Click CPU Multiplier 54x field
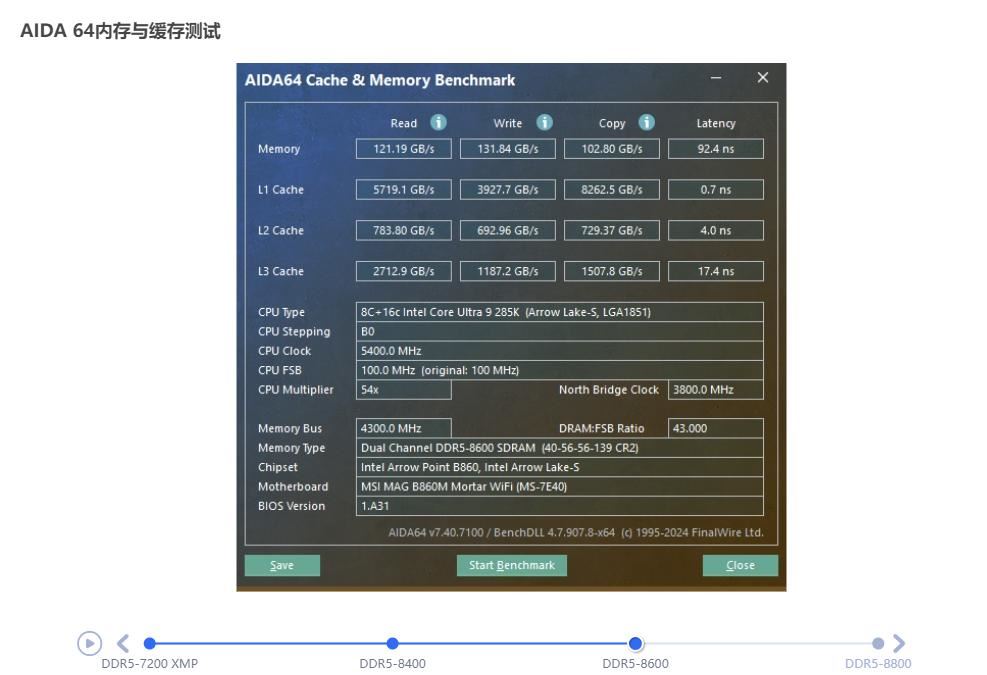987x675 pixels. pyautogui.click(x=403, y=390)
